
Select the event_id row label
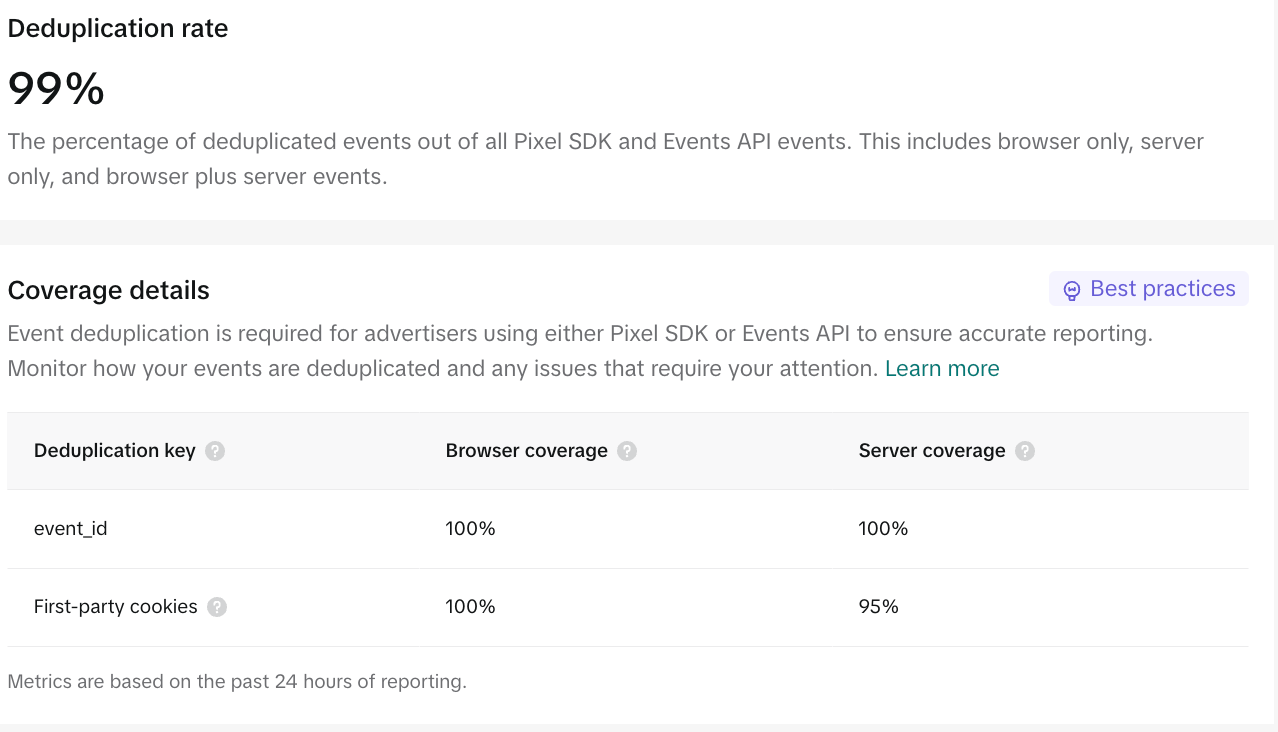[x=71, y=529]
